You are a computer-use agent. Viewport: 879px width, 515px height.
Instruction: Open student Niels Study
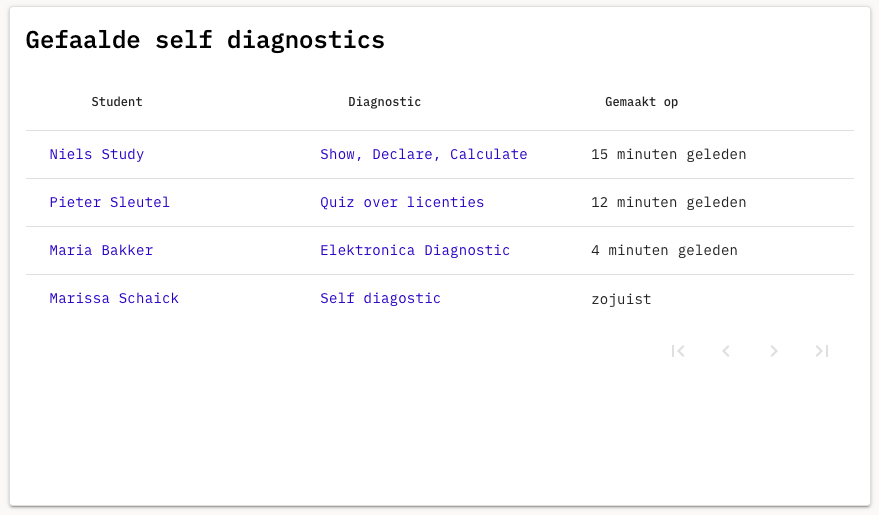tap(96, 155)
